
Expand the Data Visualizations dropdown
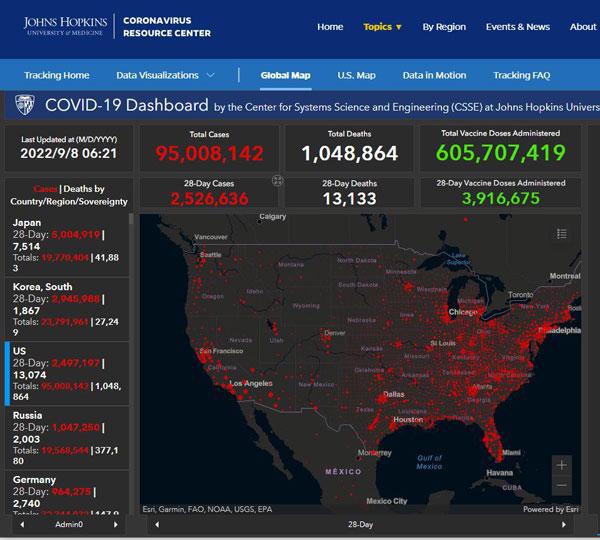pos(165,75)
